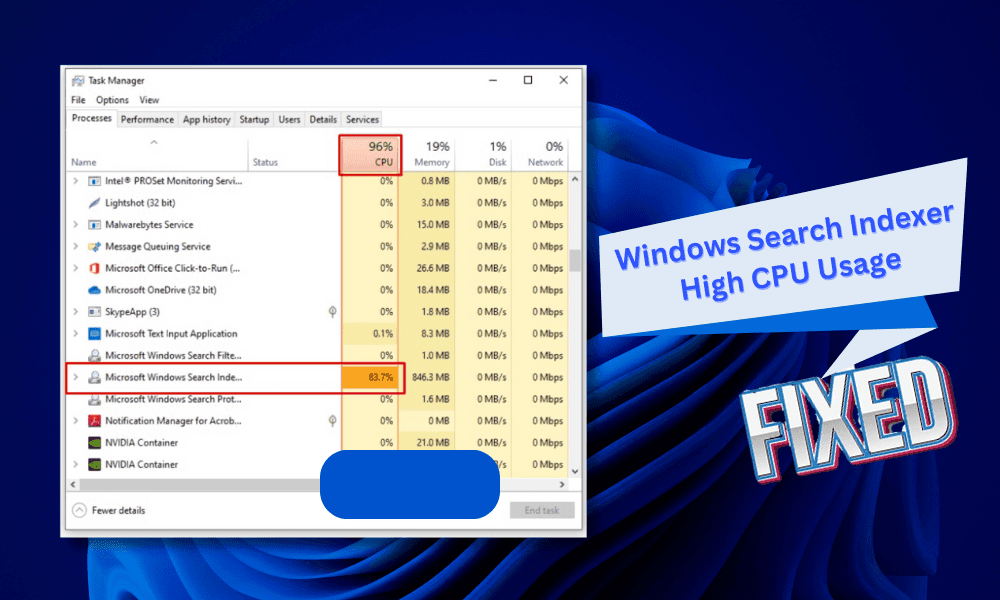Select the 15.0 MB memory cell
This screenshot has height=600, width=1000.
[x=427, y=224]
